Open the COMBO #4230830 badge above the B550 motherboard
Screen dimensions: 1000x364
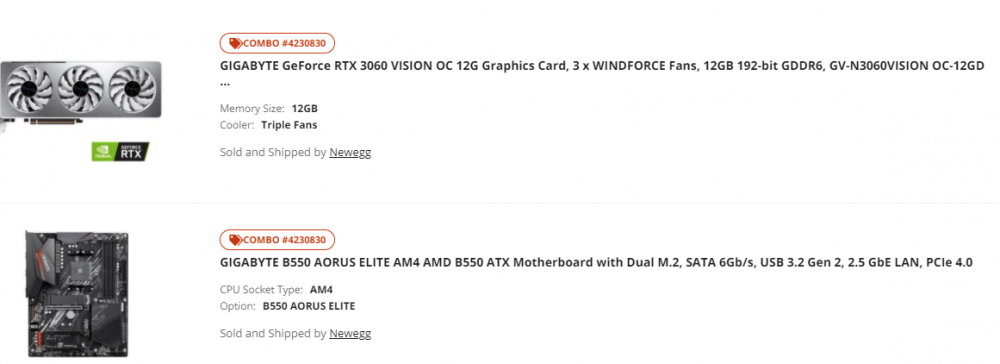click(x=277, y=240)
